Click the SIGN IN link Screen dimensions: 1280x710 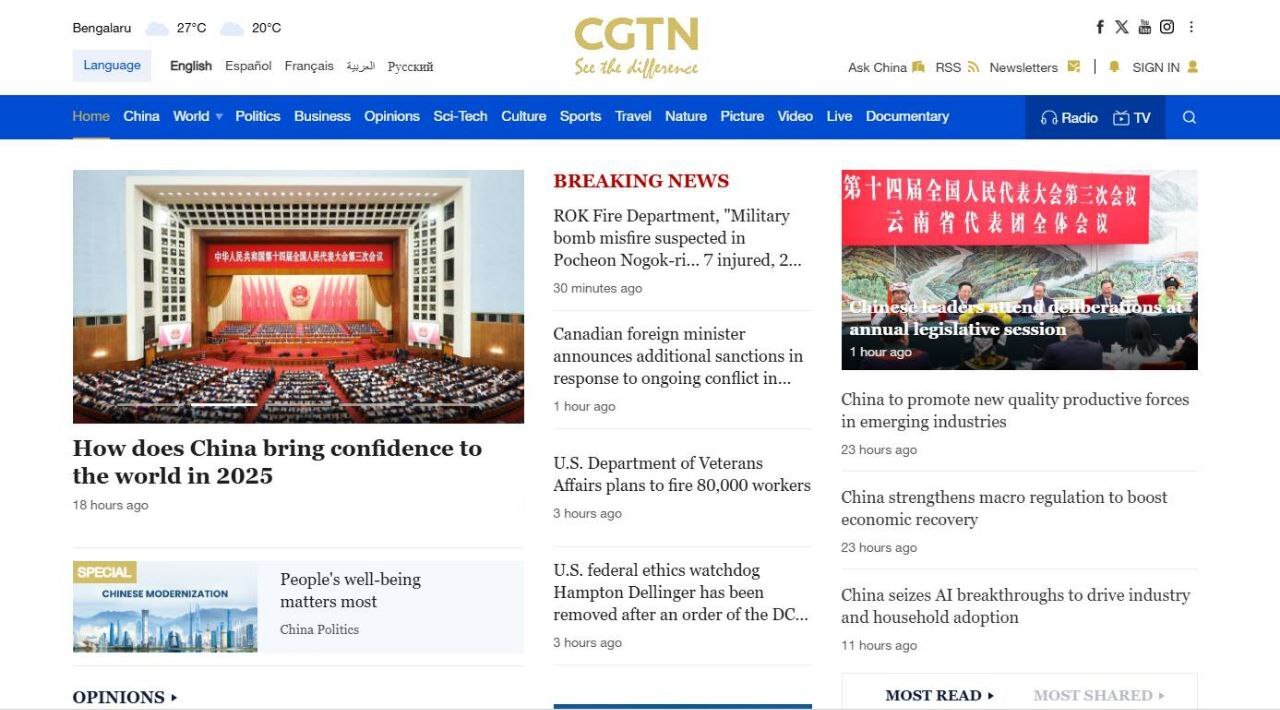[1155, 67]
